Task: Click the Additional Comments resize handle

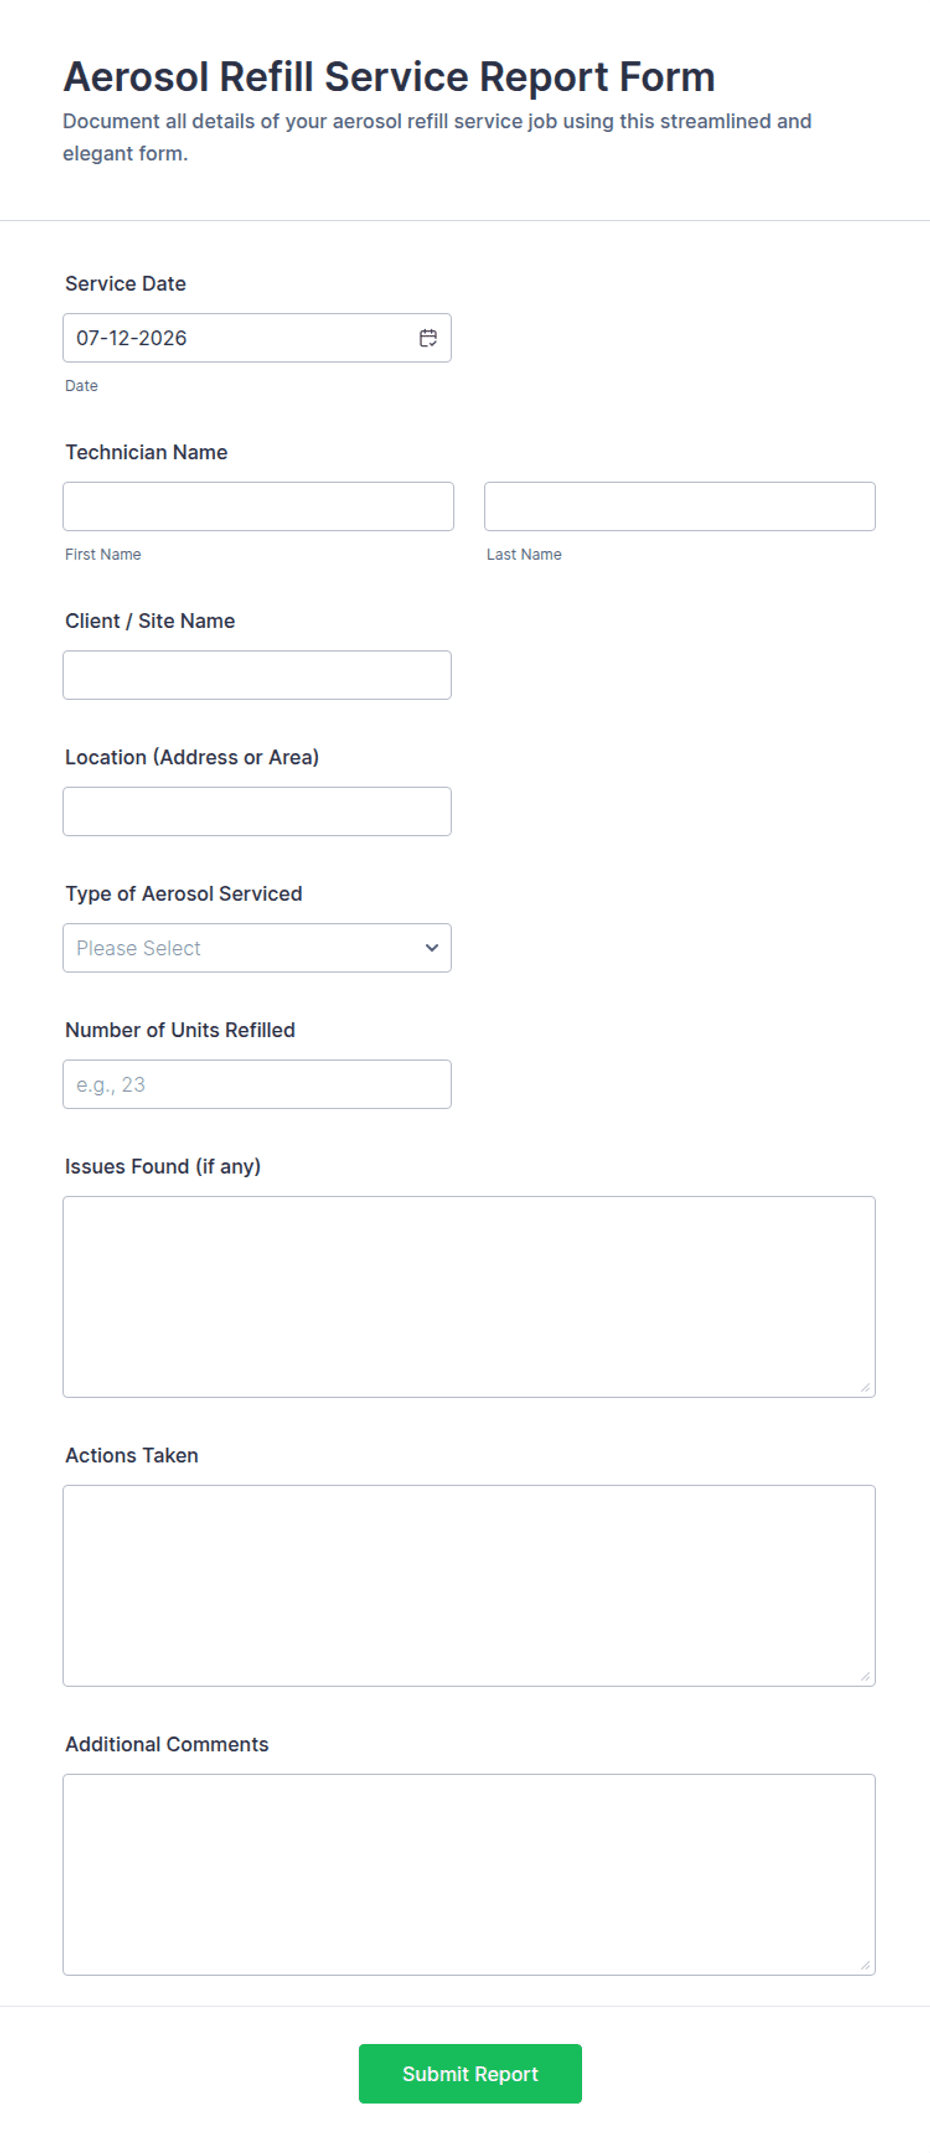Action: 865,1965
